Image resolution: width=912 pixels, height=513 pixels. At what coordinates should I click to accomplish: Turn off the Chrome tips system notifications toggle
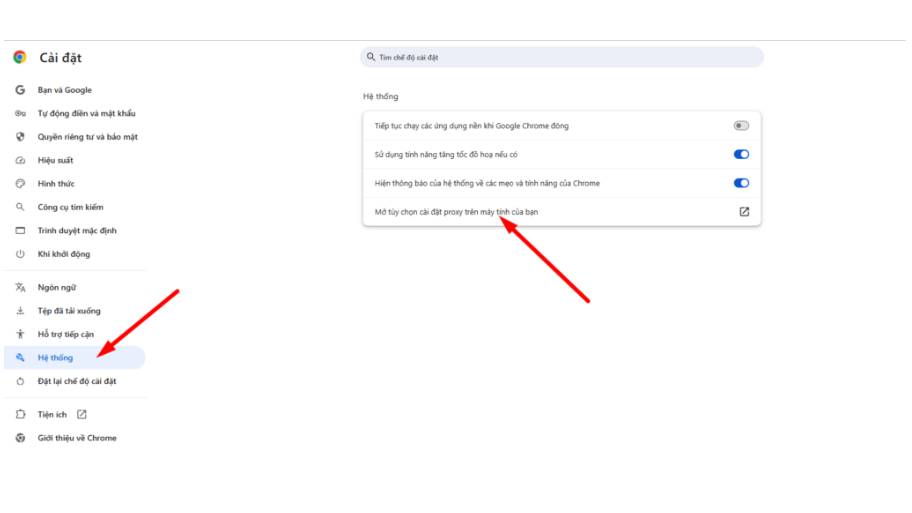[x=741, y=183]
